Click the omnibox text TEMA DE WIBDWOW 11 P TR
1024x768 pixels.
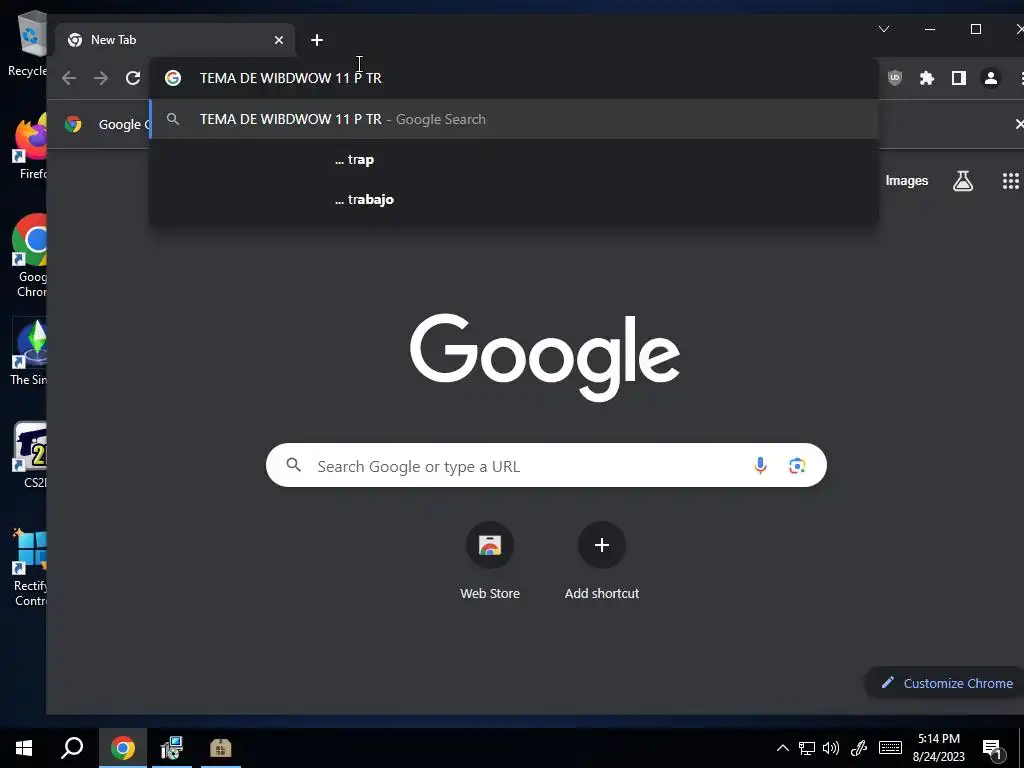pyautogui.click(x=291, y=78)
